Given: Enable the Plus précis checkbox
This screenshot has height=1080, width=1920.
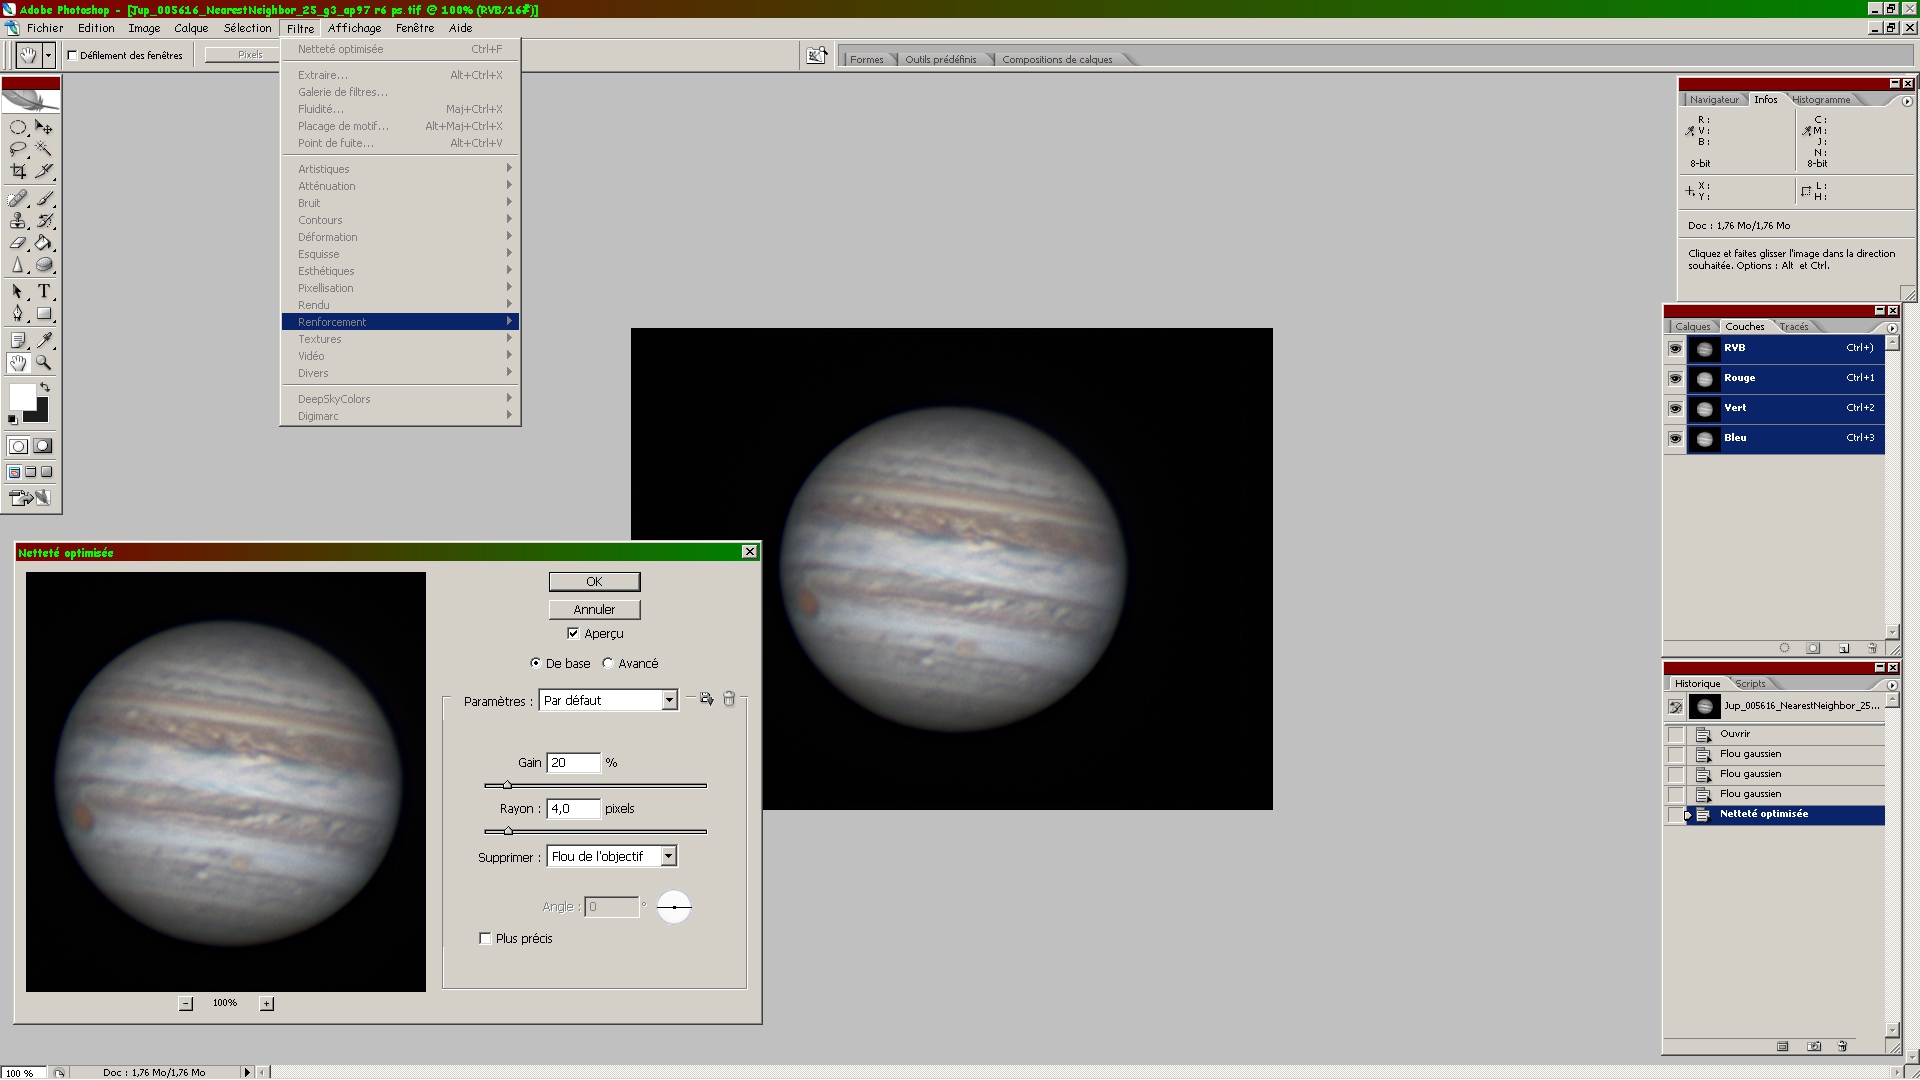Looking at the screenshot, I should click(486, 938).
